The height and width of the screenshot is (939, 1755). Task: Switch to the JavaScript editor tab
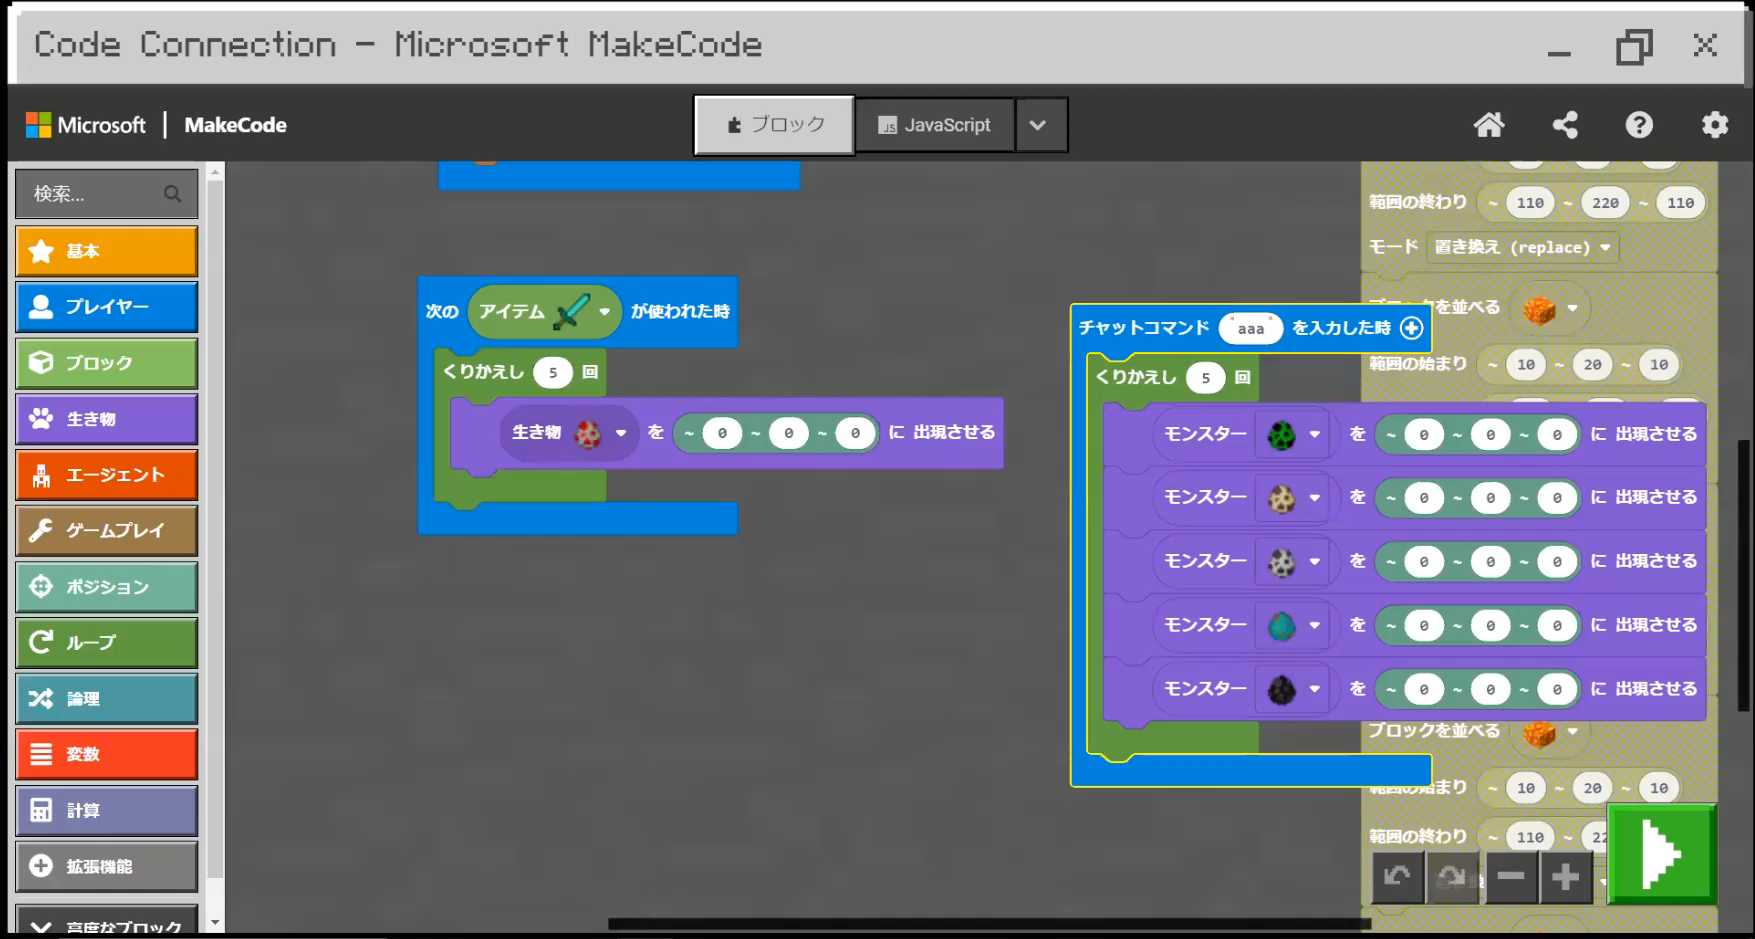935,125
